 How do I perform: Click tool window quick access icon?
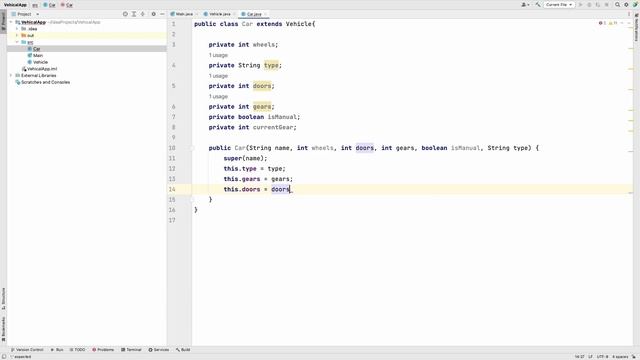click(x=4, y=357)
